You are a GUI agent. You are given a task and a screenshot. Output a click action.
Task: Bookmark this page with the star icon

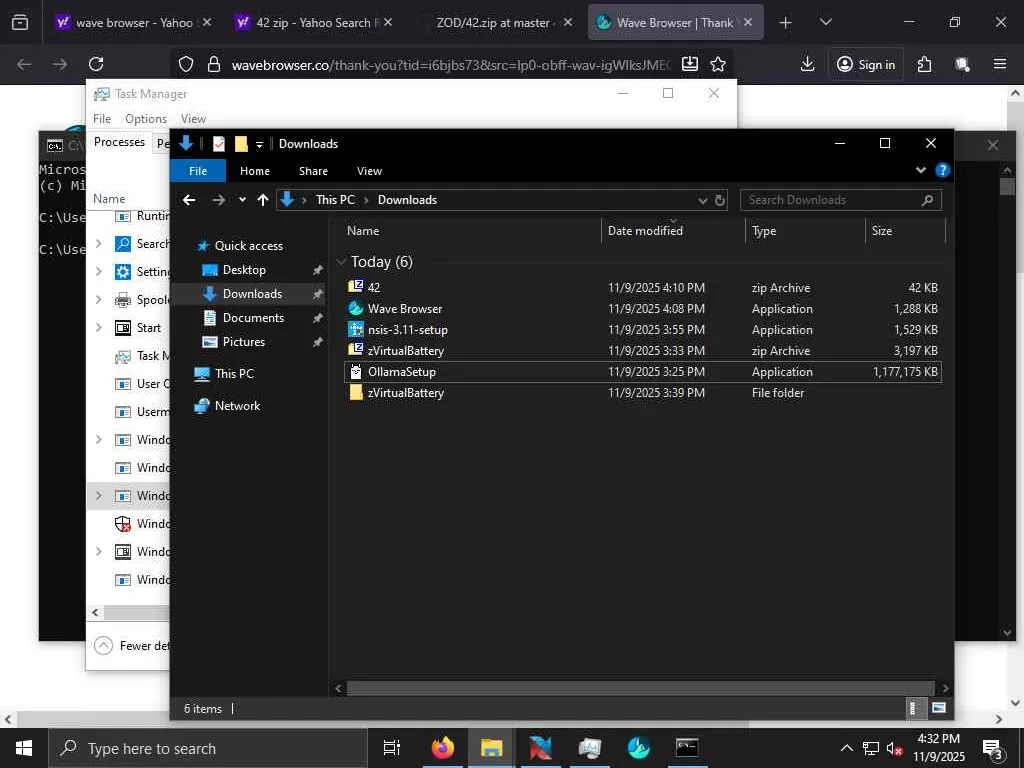718,64
